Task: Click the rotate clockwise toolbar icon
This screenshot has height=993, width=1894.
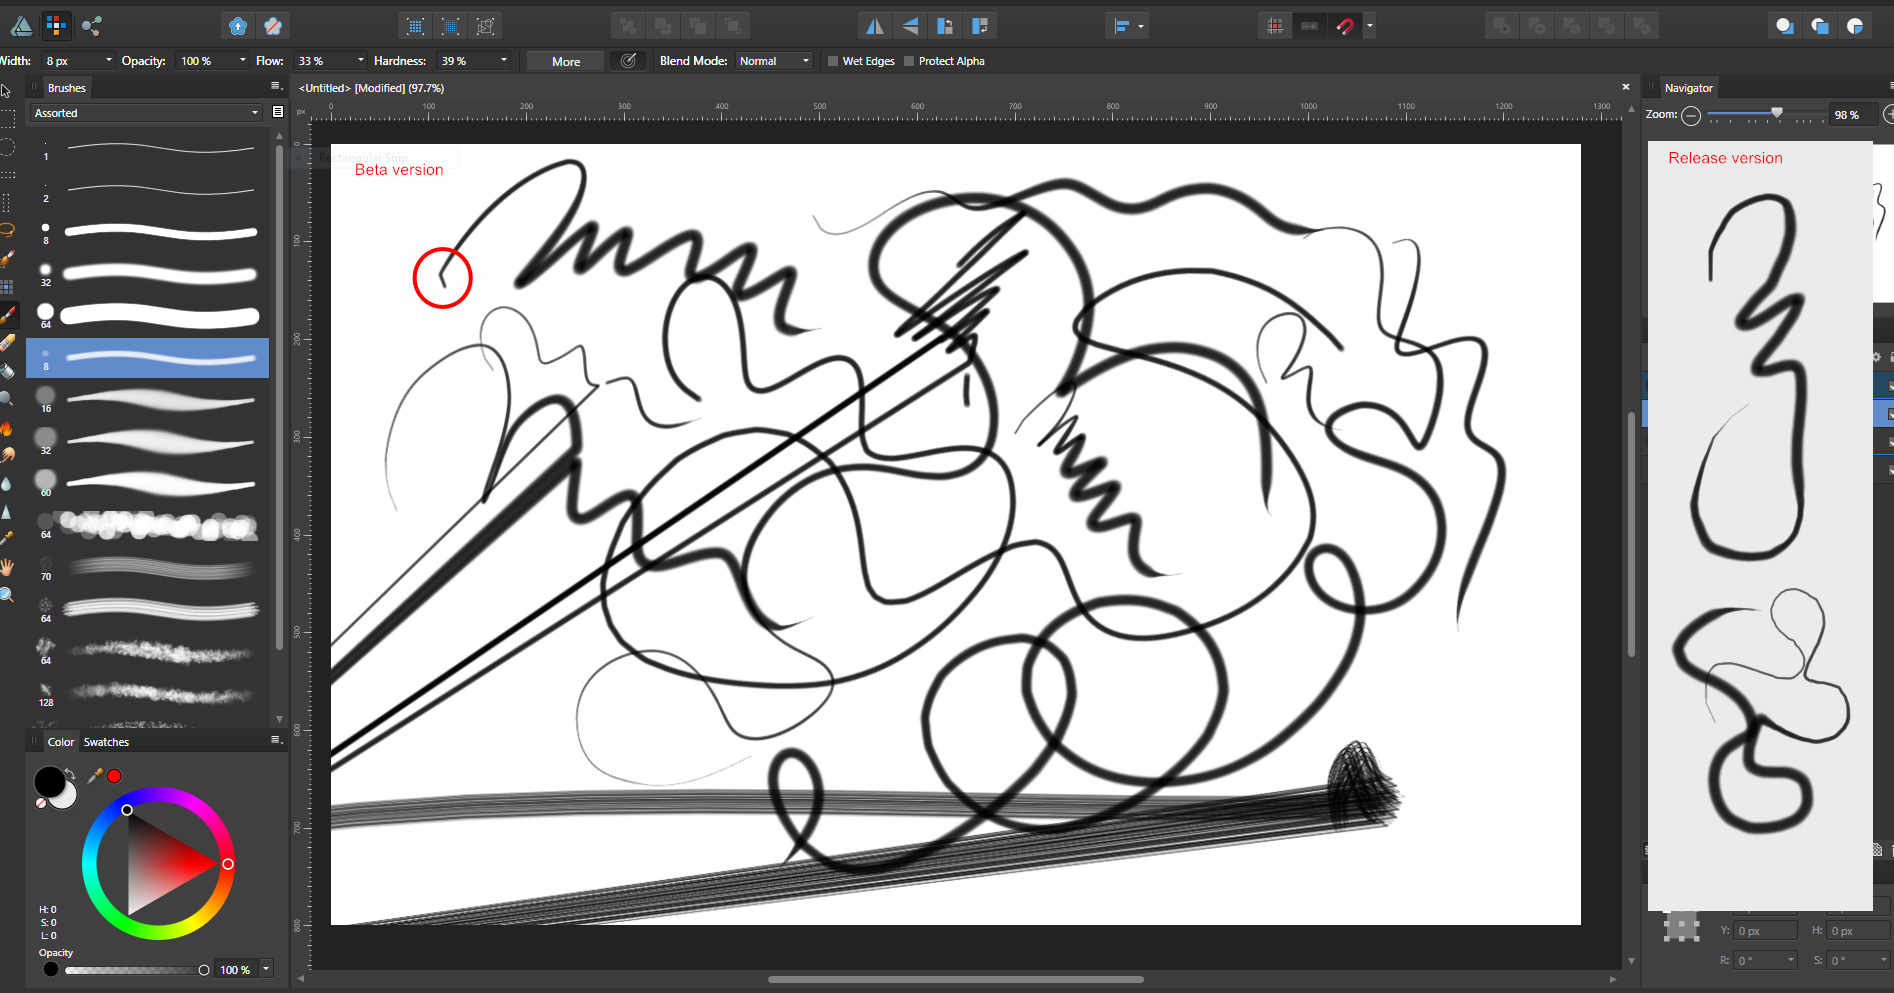Action: point(980,26)
